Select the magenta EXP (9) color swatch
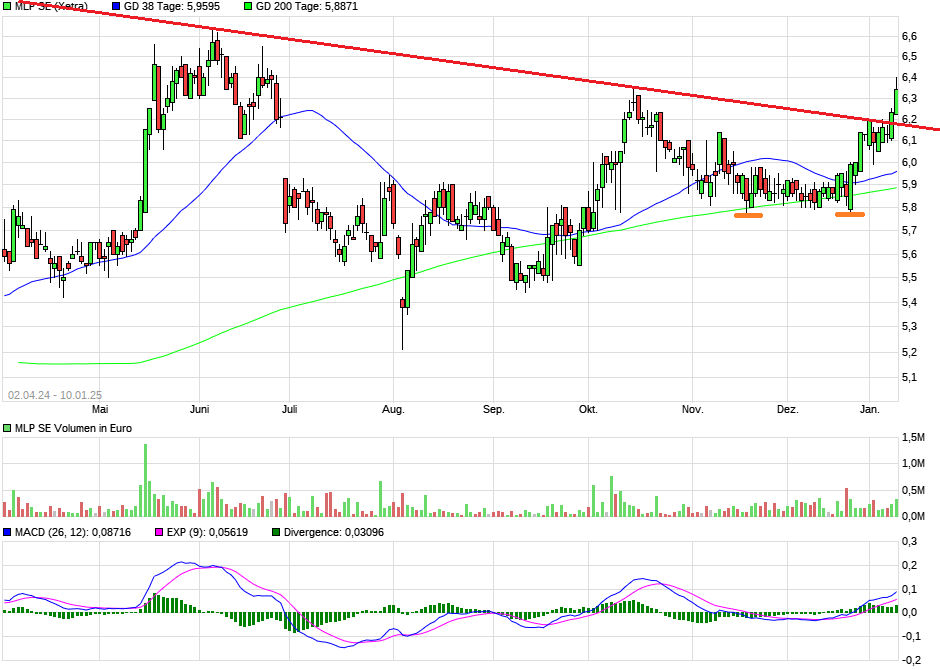 (x=161, y=531)
